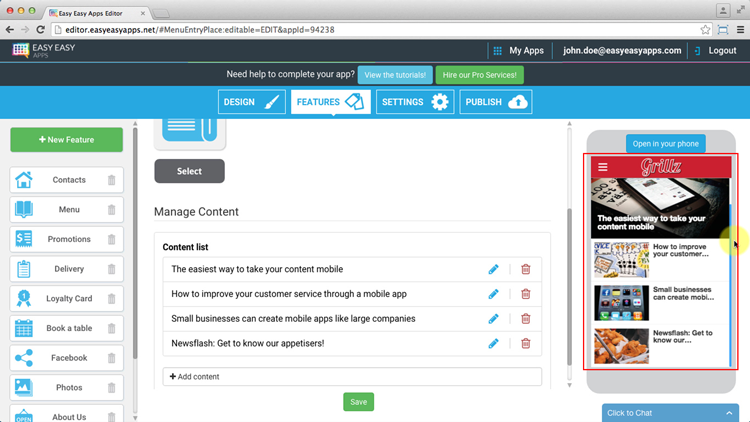The image size is (750, 422).
Task: Delete the Photos feature with its trash icon
Action: [111, 388]
